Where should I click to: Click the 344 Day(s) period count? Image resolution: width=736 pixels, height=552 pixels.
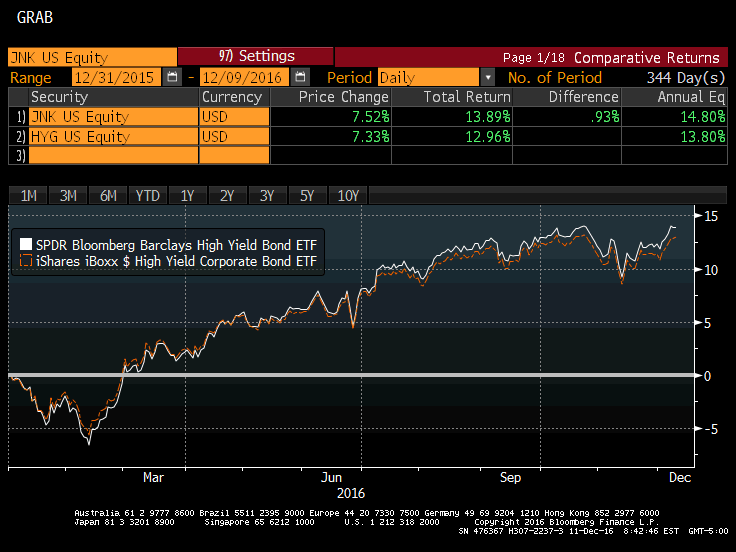[x=686, y=77]
